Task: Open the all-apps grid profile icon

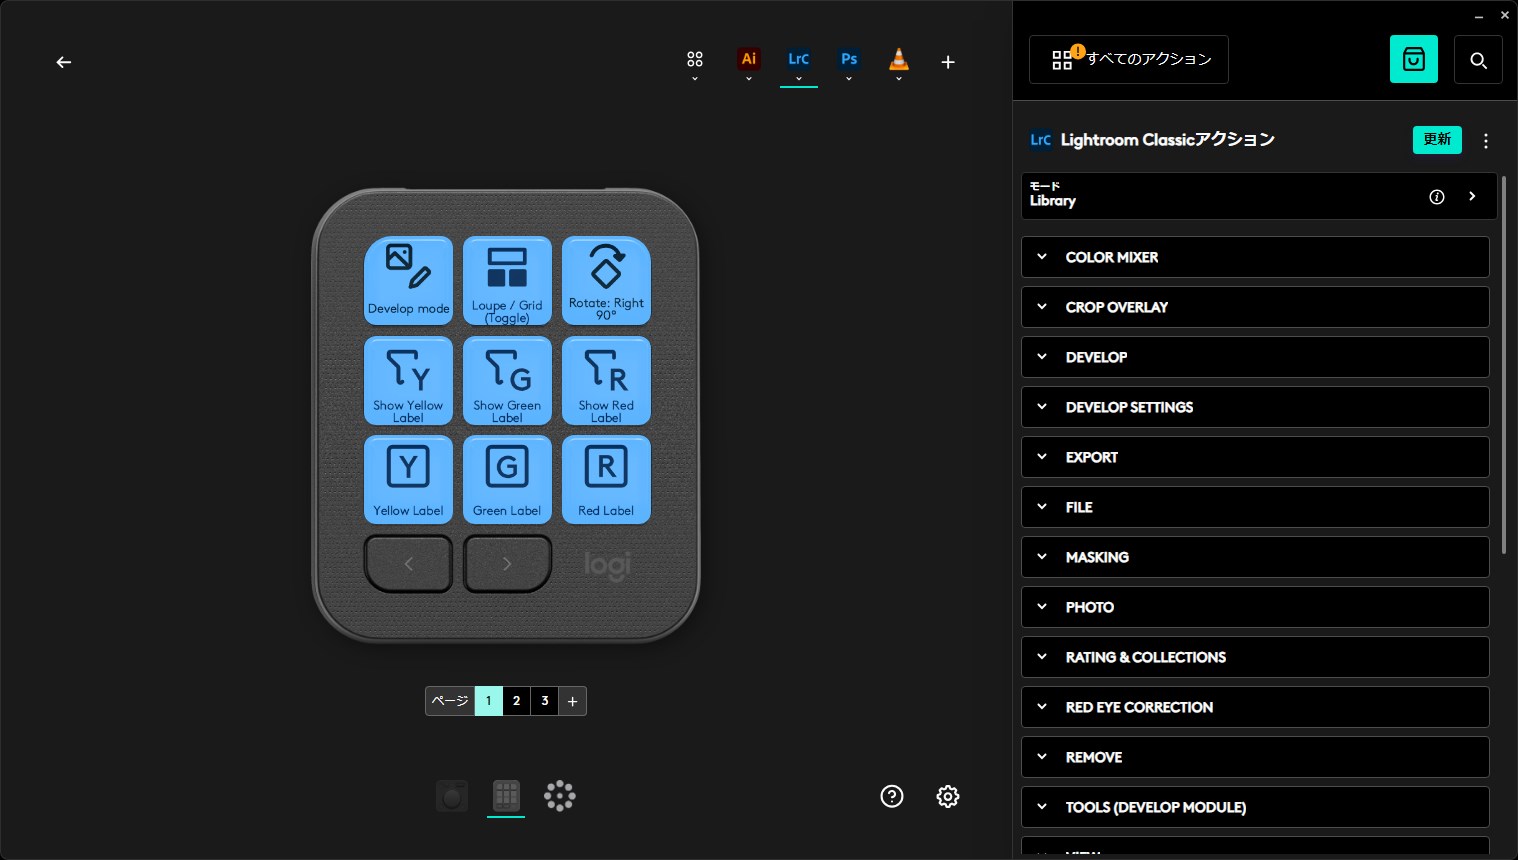Action: [695, 59]
